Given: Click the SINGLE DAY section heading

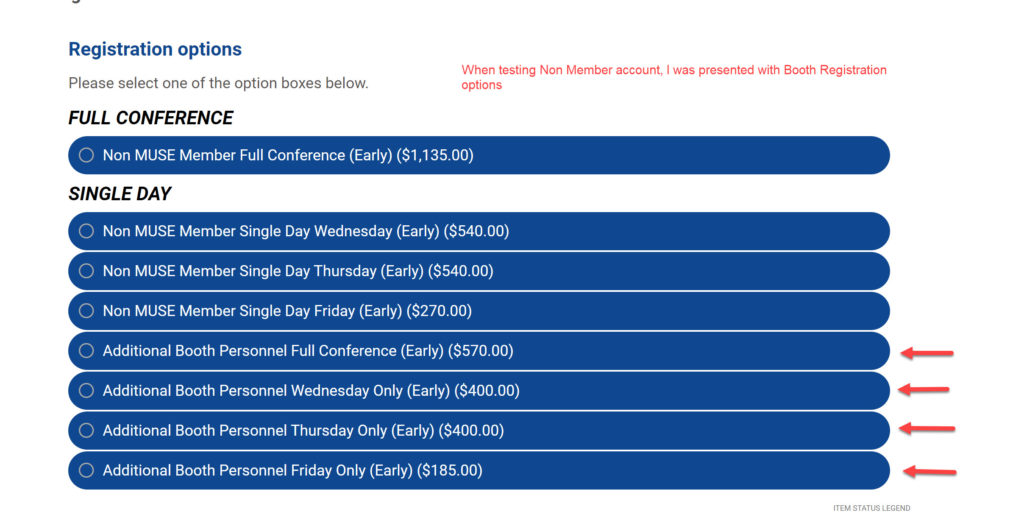Looking at the screenshot, I should click(120, 194).
